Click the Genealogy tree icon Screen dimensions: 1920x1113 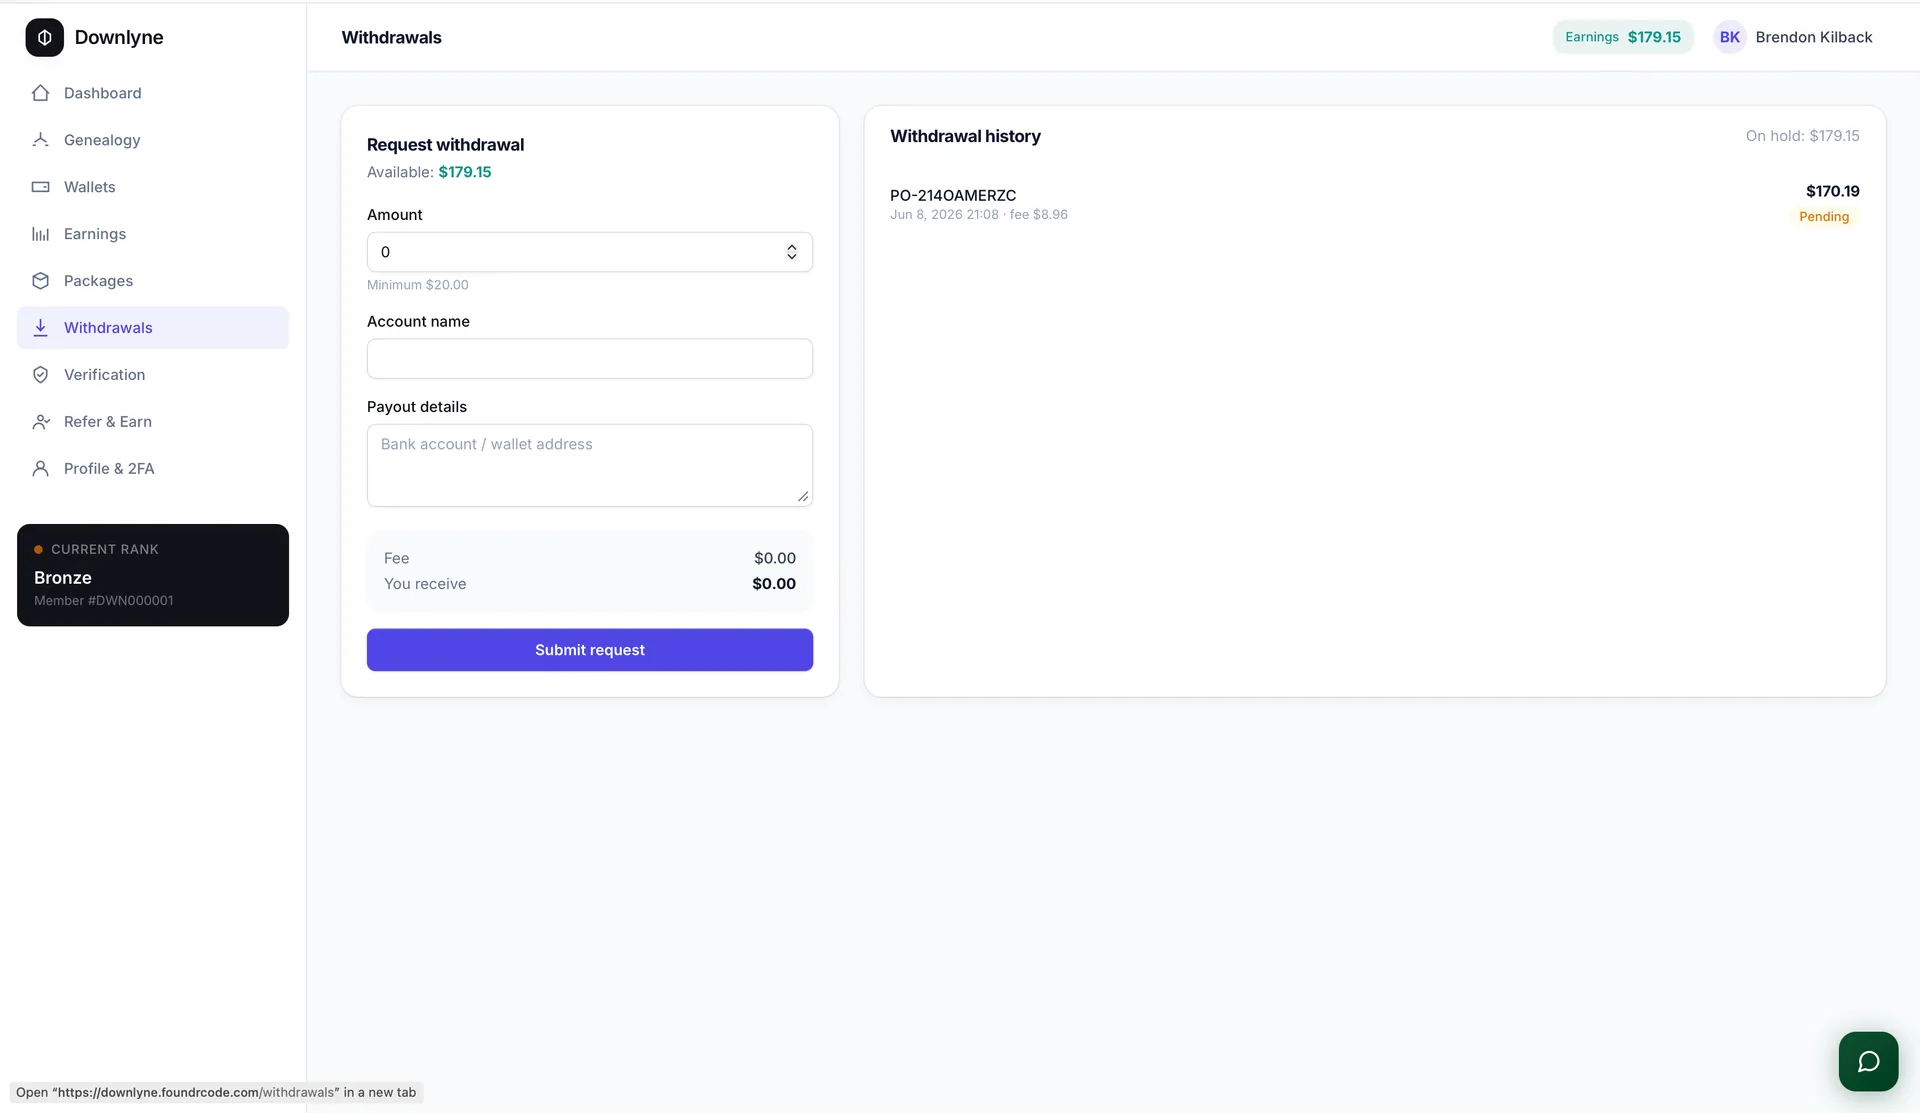[x=40, y=140]
